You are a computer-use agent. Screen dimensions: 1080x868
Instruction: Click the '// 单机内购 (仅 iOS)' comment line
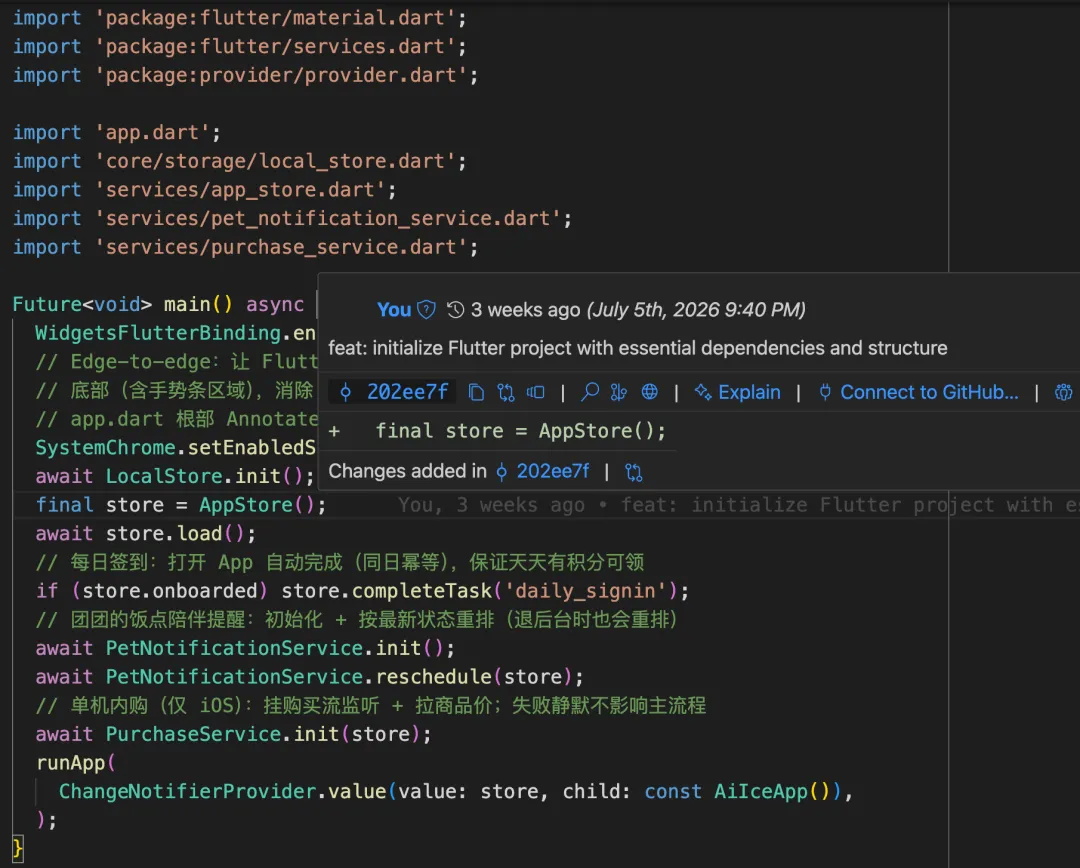(371, 705)
